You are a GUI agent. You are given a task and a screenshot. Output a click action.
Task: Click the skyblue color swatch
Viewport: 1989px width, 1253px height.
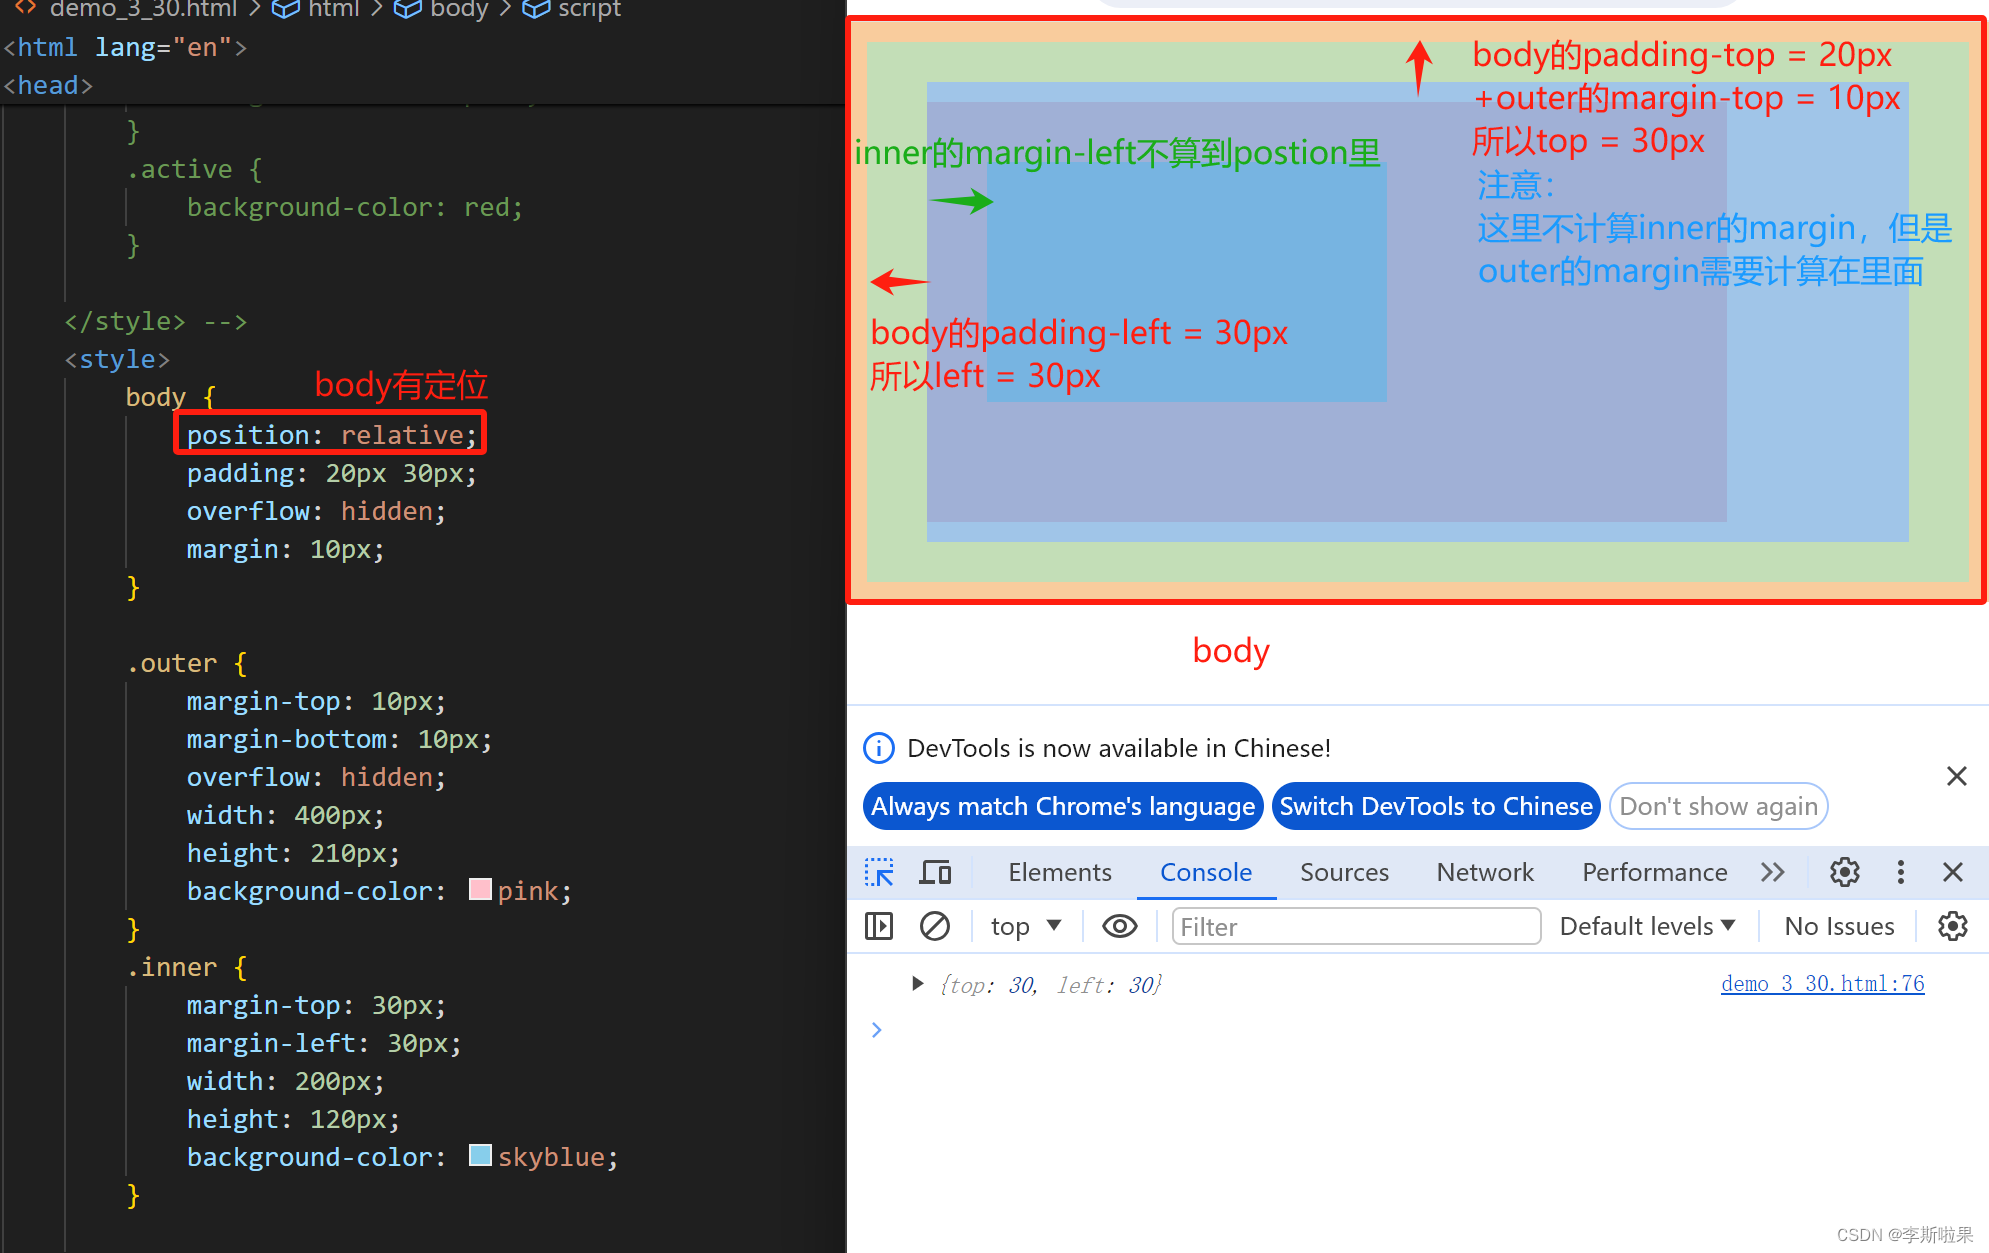tap(480, 1156)
